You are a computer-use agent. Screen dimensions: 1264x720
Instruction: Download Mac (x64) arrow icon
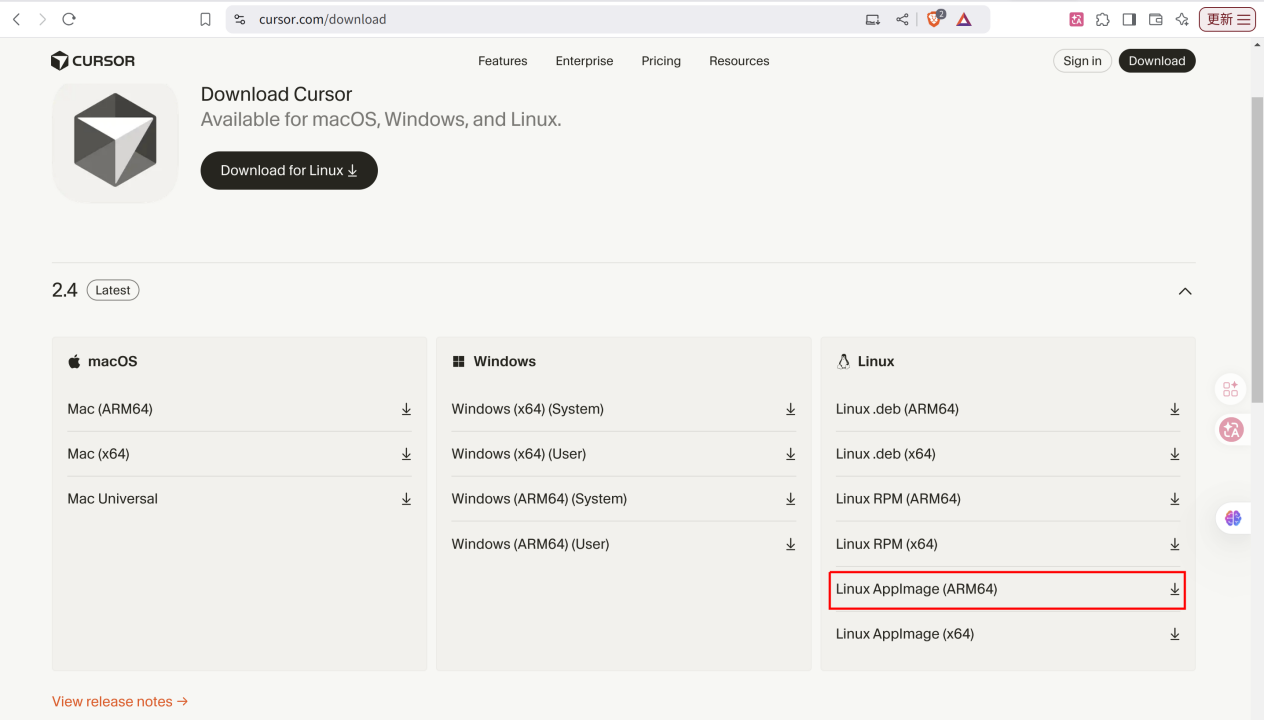[406, 454]
